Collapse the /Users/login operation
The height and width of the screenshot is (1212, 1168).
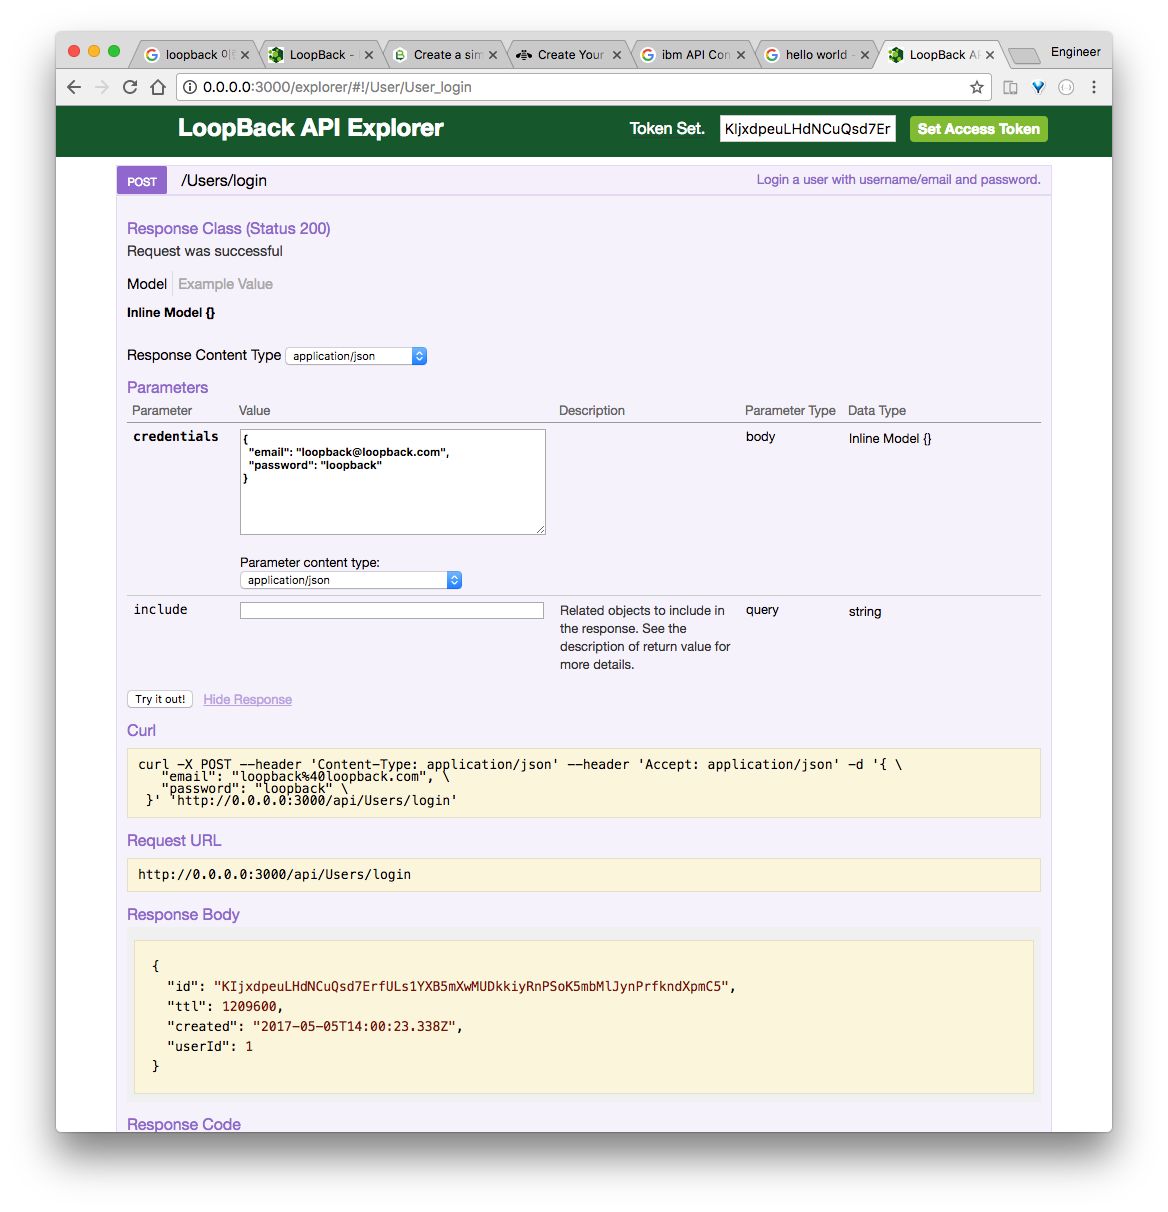(224, 181)
